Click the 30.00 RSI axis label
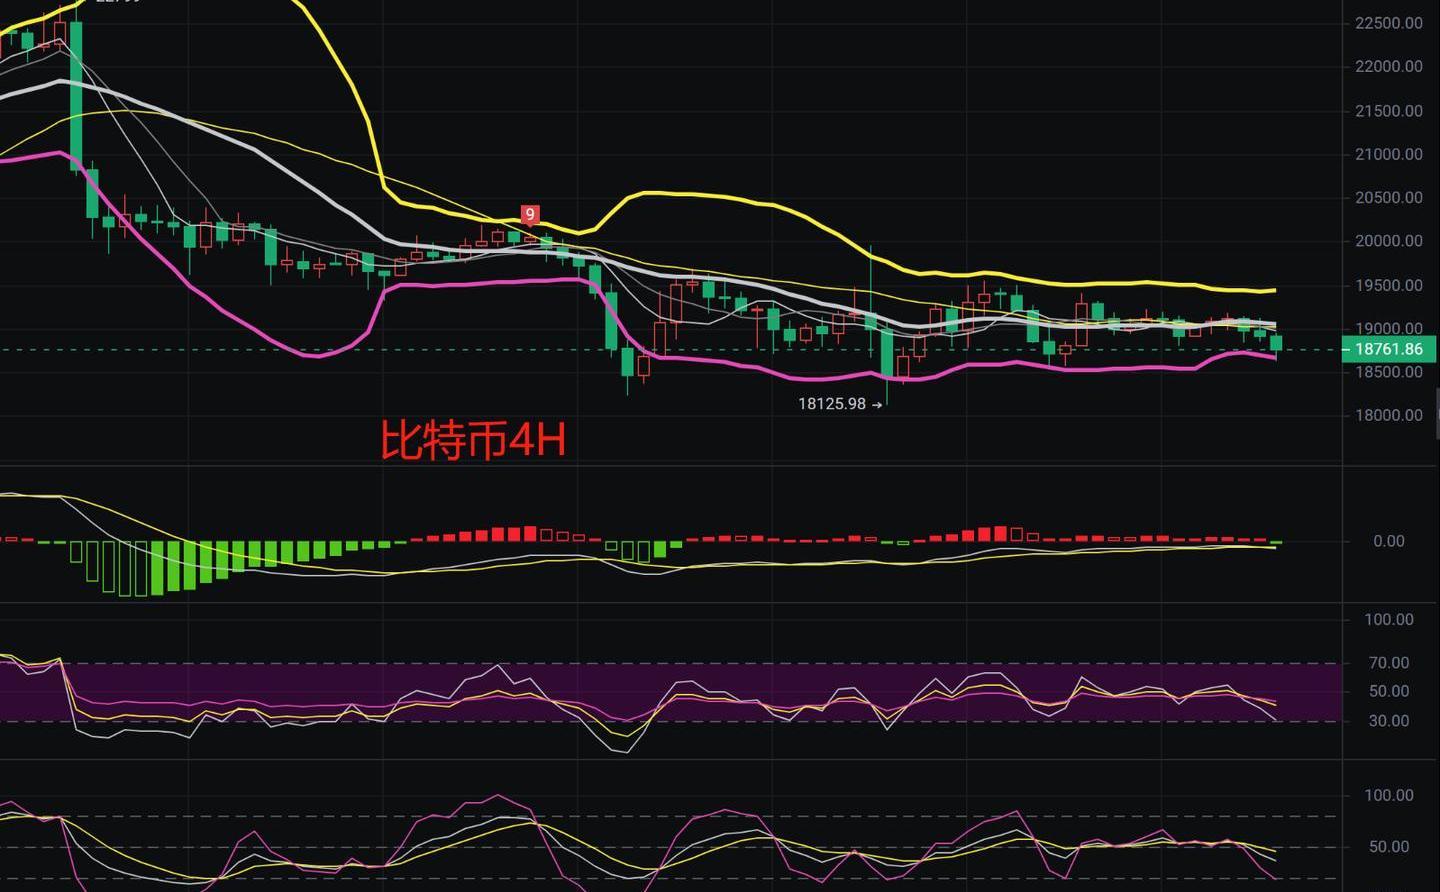This screenshot has width=1440, height=892. coord(1389,720)
